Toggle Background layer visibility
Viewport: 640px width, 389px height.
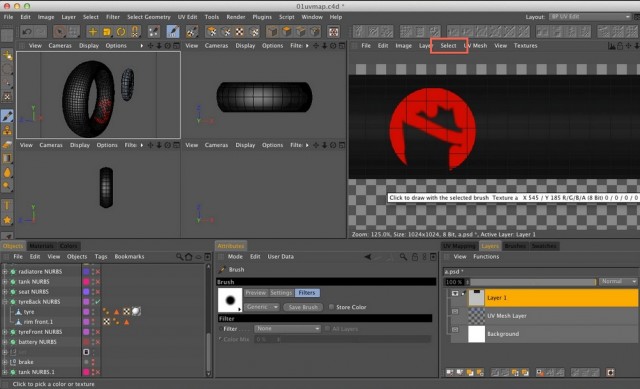coord(455,329)
